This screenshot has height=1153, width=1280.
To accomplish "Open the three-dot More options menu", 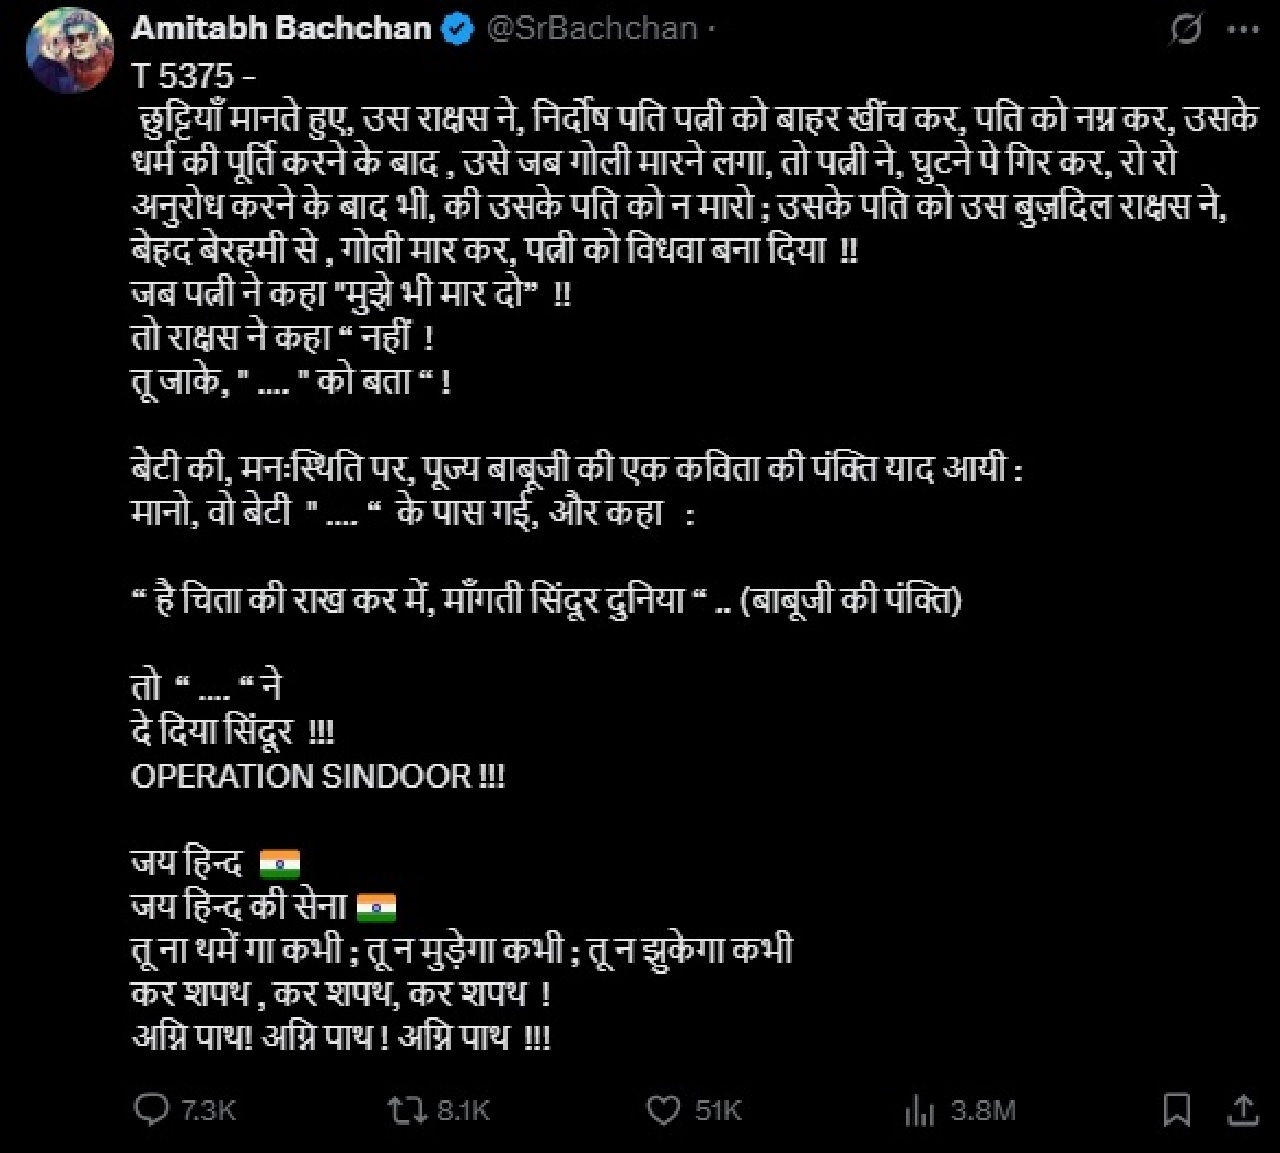I will [x=1243, y=30].
